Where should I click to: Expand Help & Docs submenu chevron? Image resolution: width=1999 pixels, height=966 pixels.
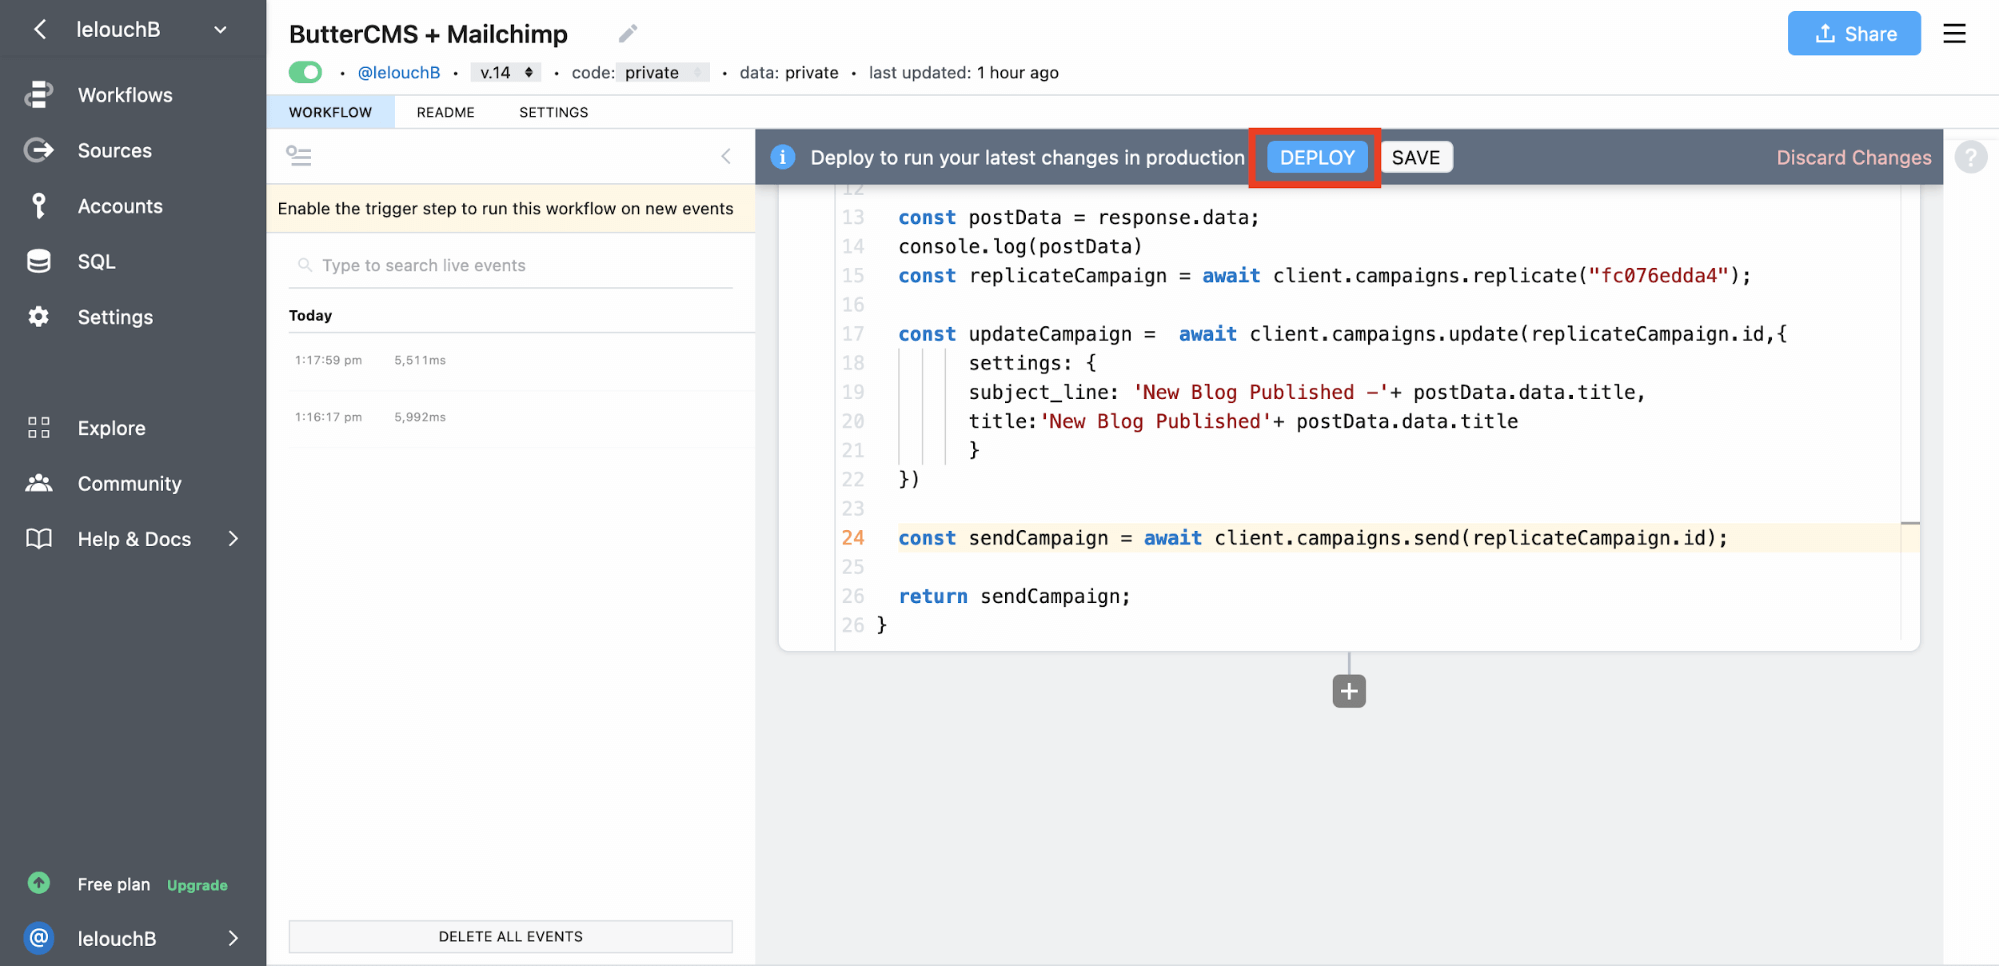click(x=233, y=539)
